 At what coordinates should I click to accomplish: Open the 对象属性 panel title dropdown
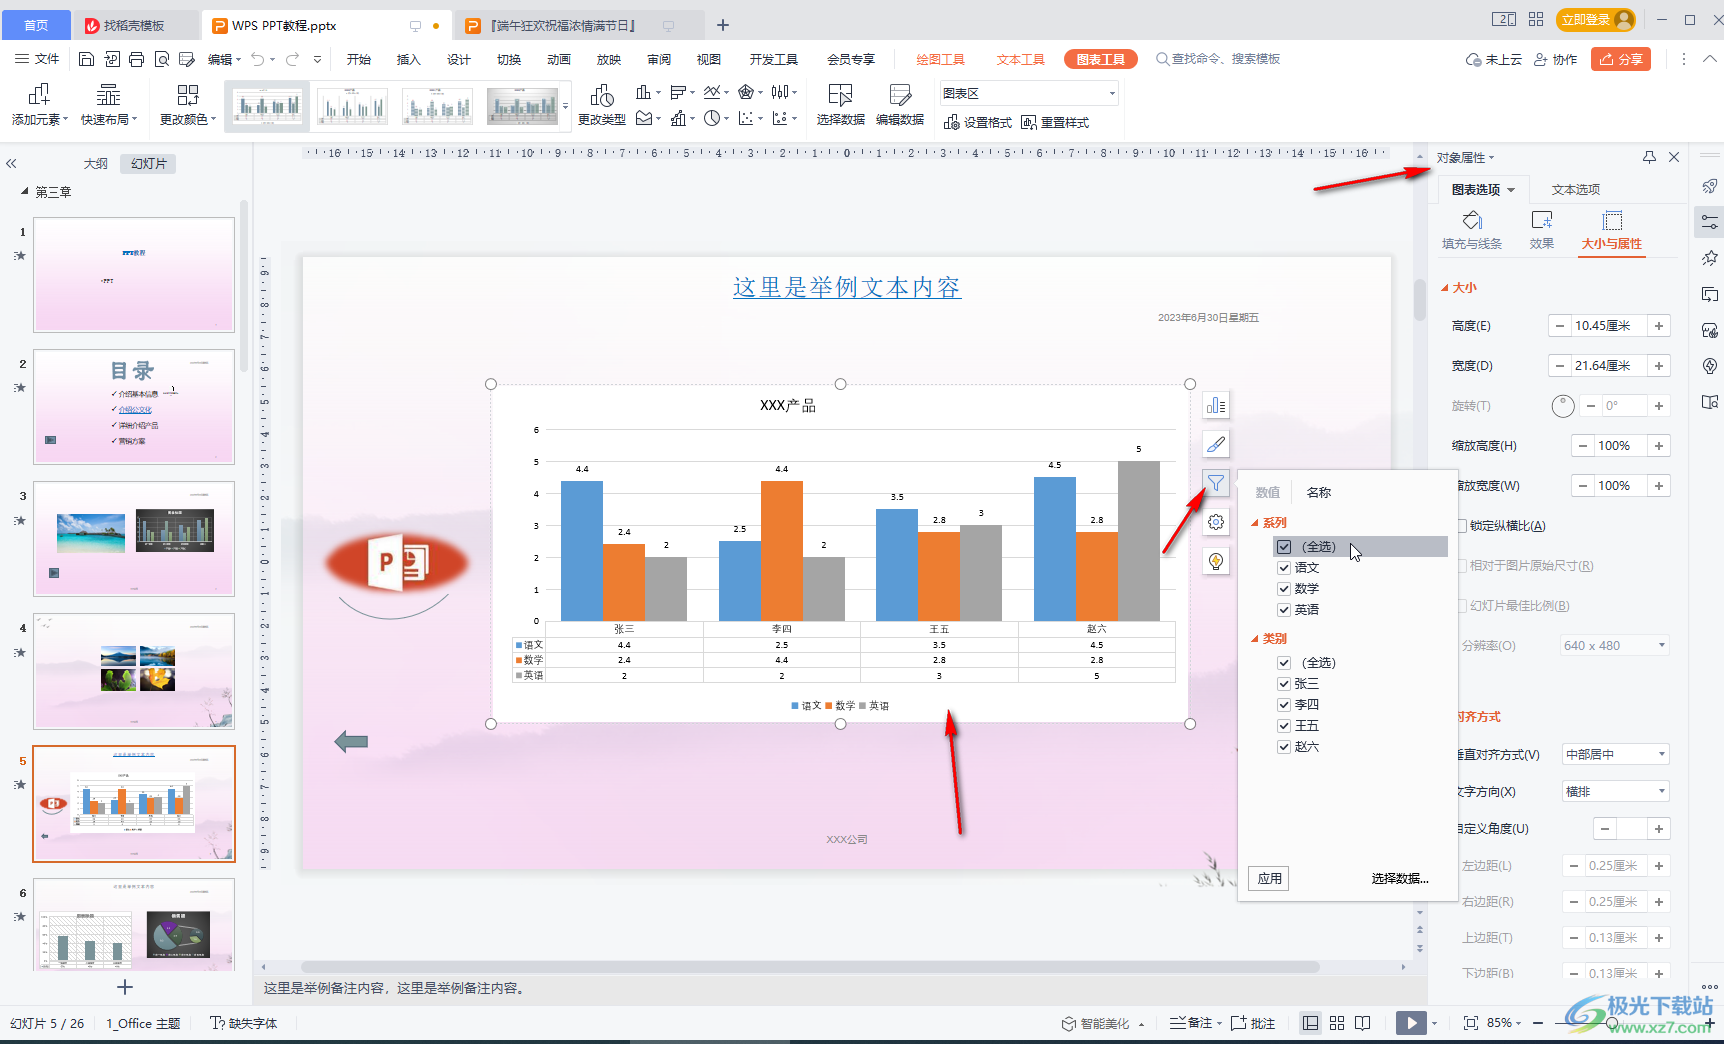1492,158
